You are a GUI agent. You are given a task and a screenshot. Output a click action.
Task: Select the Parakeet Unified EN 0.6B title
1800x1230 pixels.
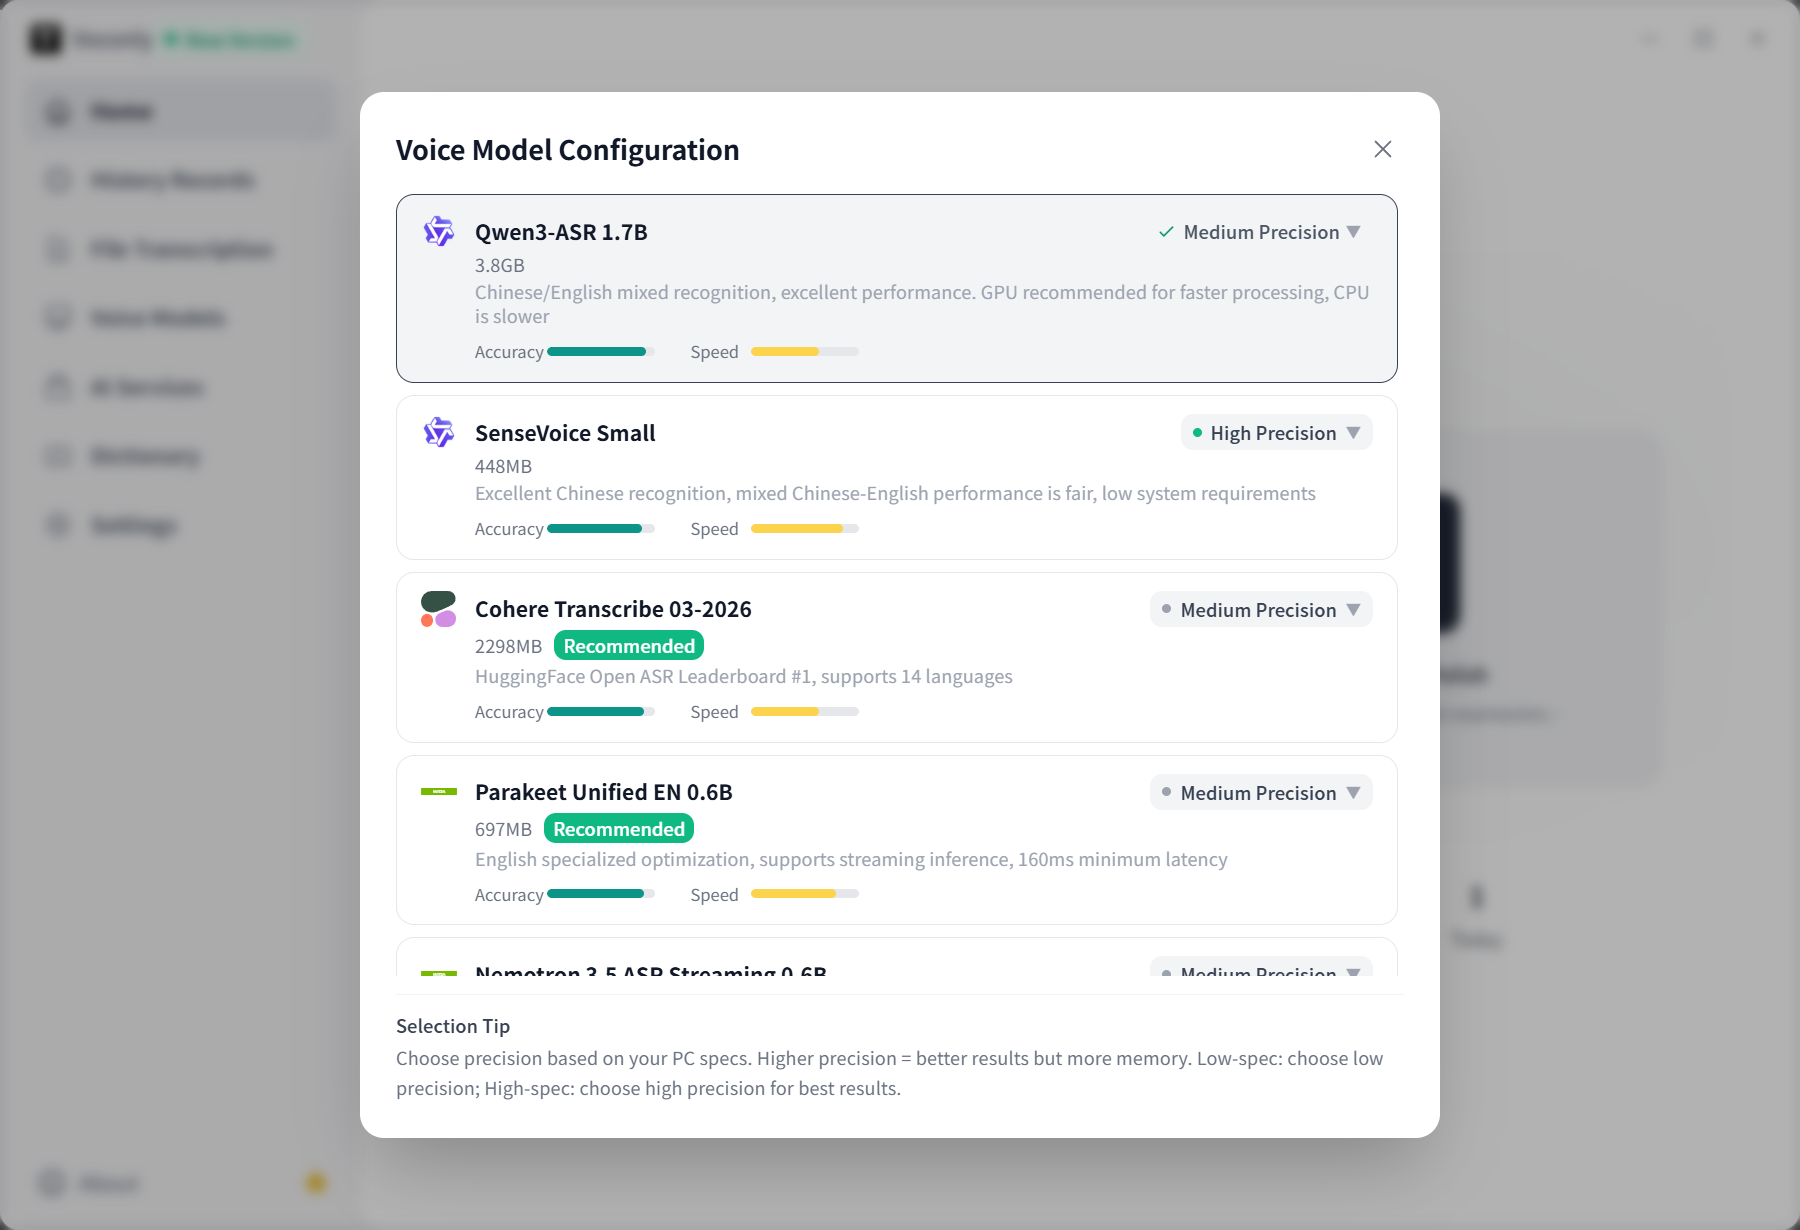[x=604, y=792]
